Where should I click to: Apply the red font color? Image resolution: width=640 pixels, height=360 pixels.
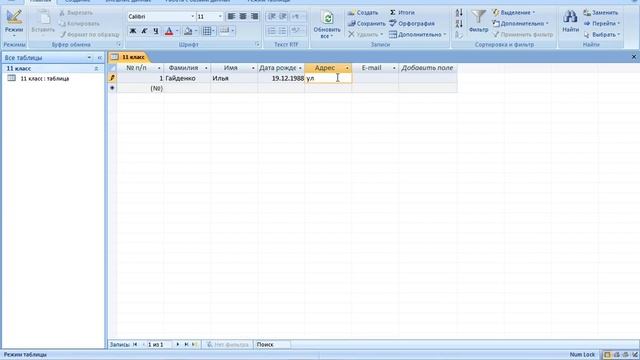[169, 31]
